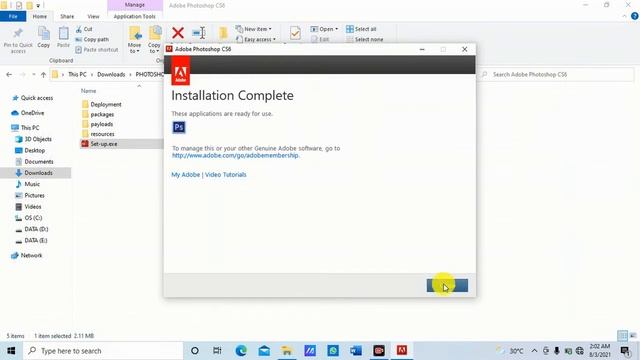Image resolution: width=640 pixels, height=360 pixels.
Task: Open WhatsApp from the taskbar
Action: [x=333, y=351]
